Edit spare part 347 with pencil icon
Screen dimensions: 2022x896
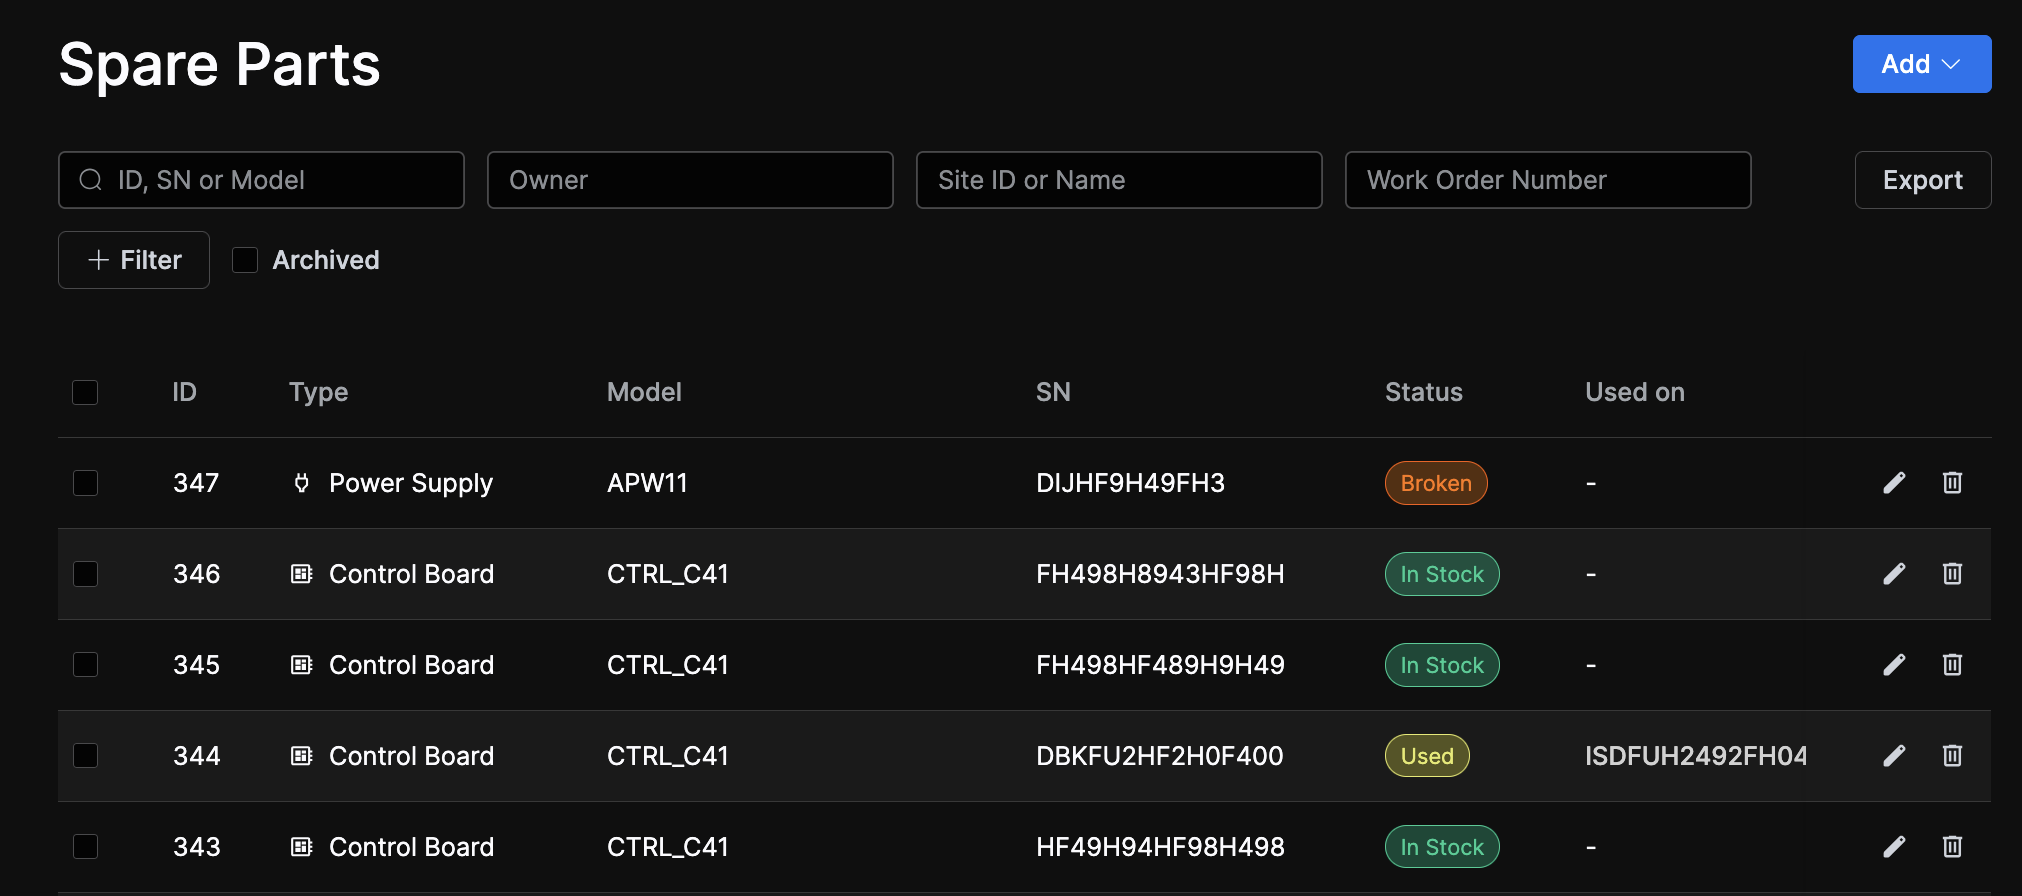[x=1894, y=483]
